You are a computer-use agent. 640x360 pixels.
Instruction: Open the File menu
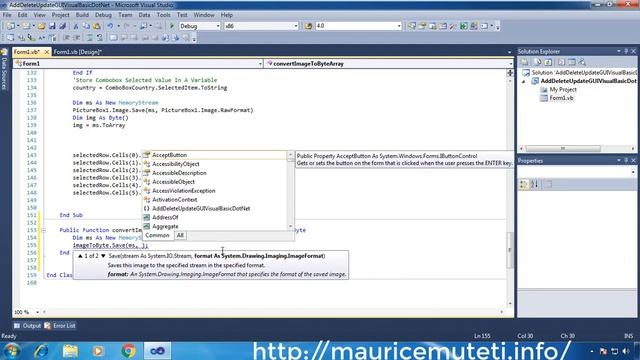pos(7,15)
